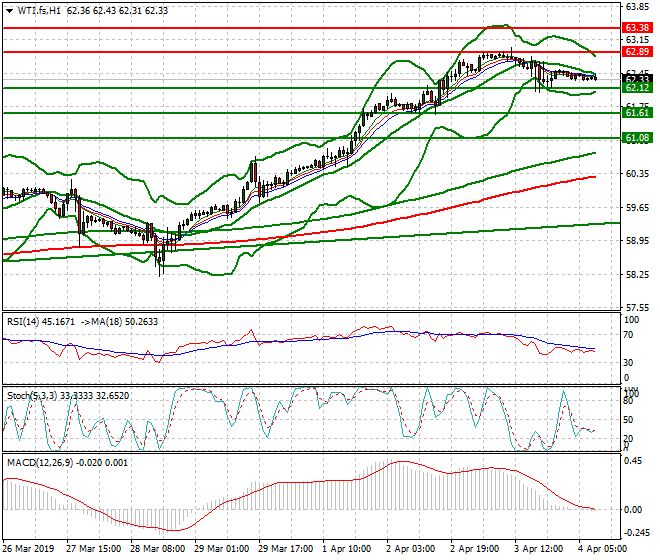Click the 63.15 price scale value

(x=637, y=40)
